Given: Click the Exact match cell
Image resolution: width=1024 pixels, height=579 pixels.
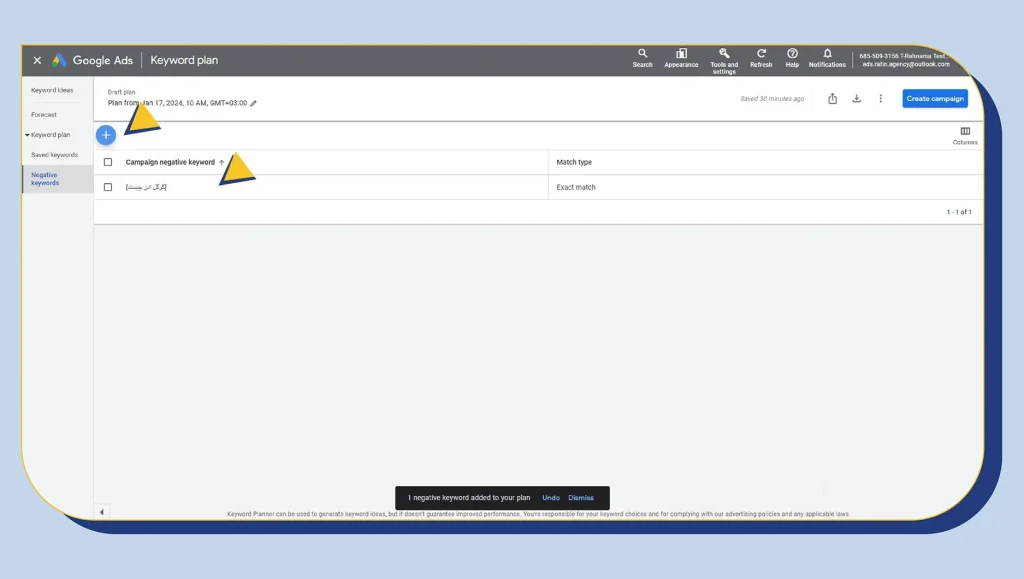Looking at the screenshot, I should [x=576, y=187].
